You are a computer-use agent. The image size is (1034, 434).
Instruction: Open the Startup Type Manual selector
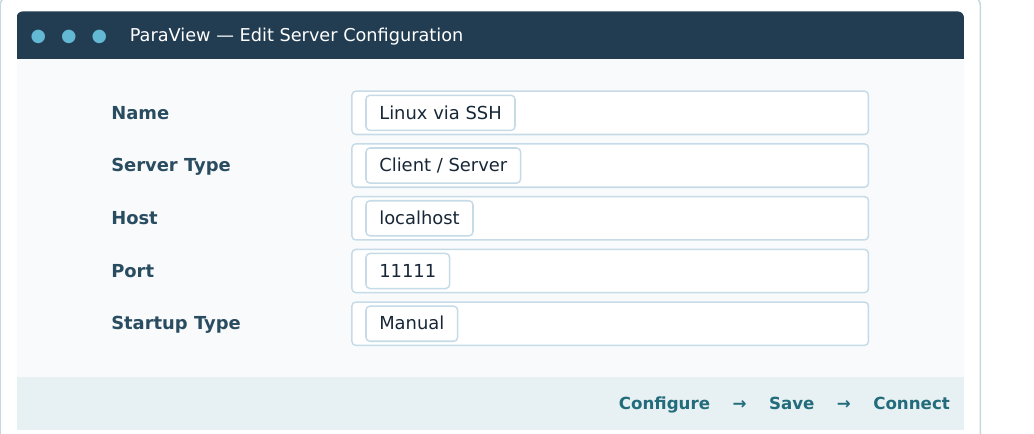click(x=610, y=324)
